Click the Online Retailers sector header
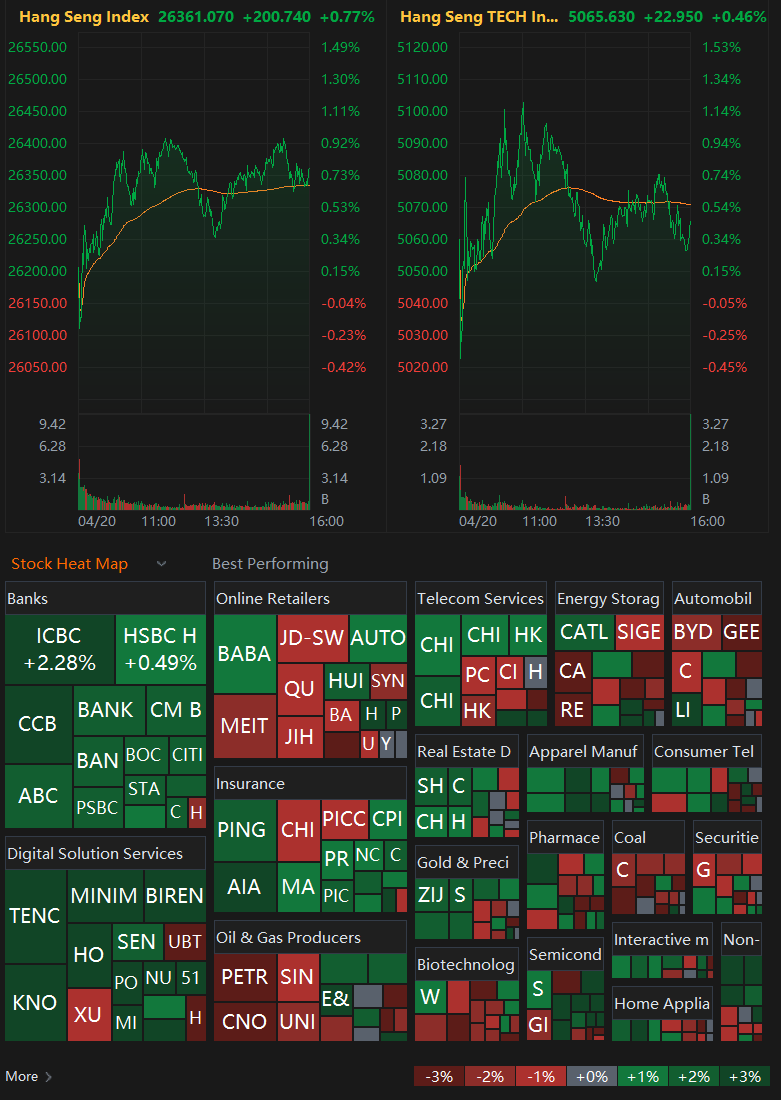This screenshot has width=781, height=1100. (x=310, y=599)
